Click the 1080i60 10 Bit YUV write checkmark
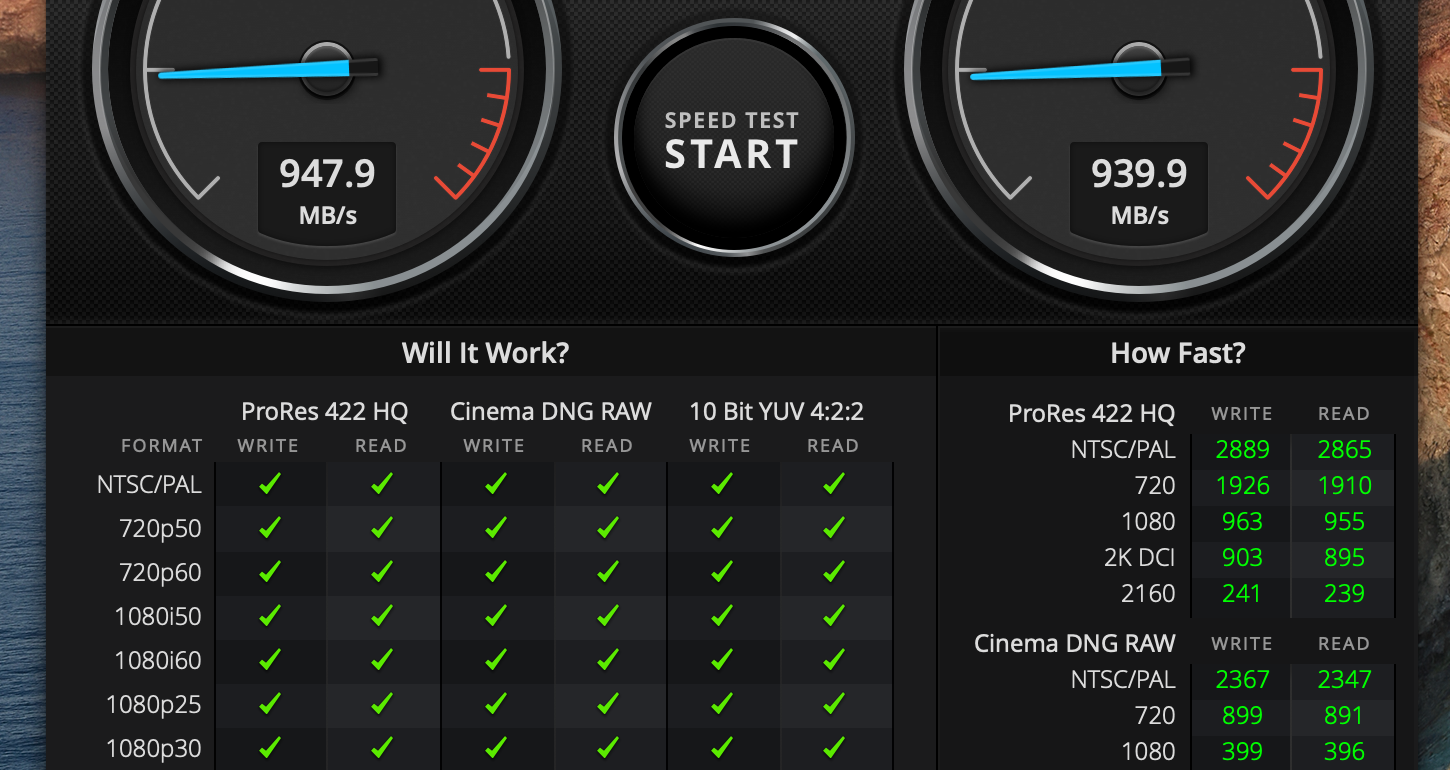 [721, 661]
